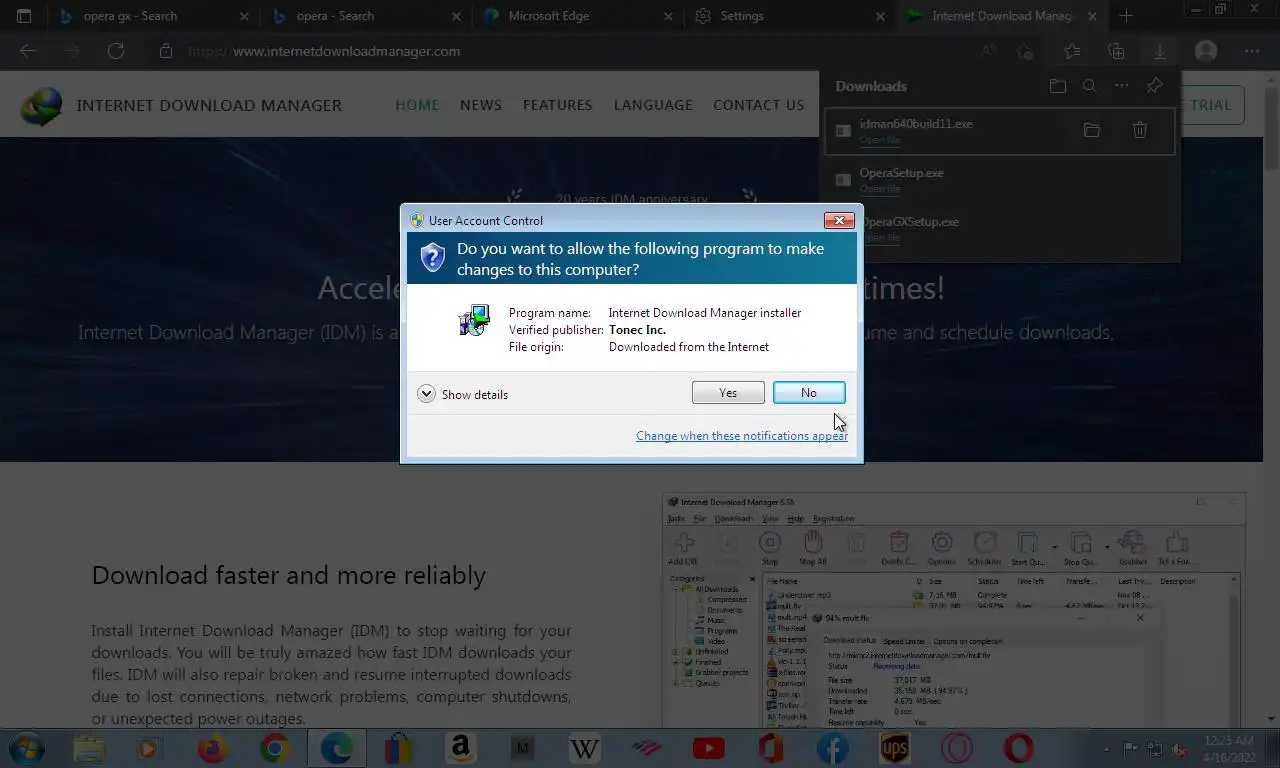Delete idman640build11.exe from the downloads list
The image size is (1280, 768).
point(1140,130)
